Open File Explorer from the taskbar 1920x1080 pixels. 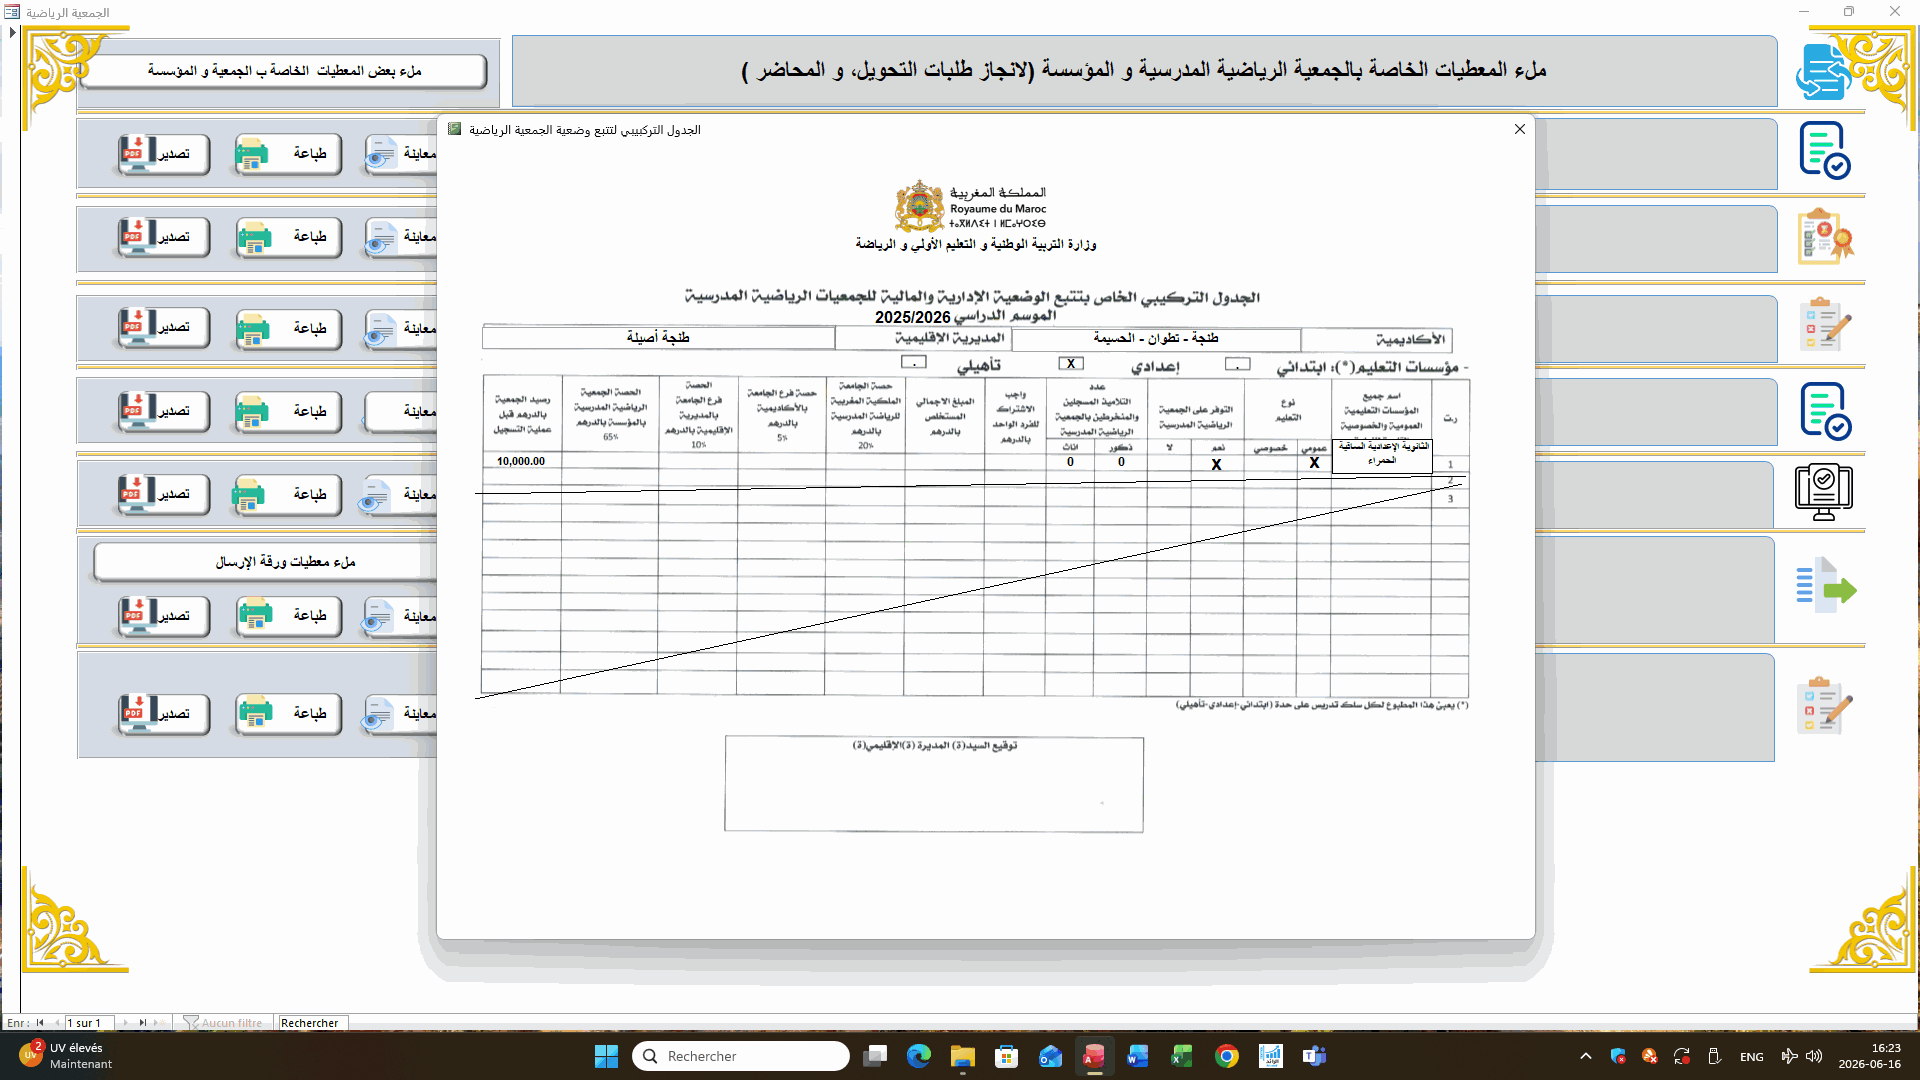pyautogui.click(x=962, y=1056)
